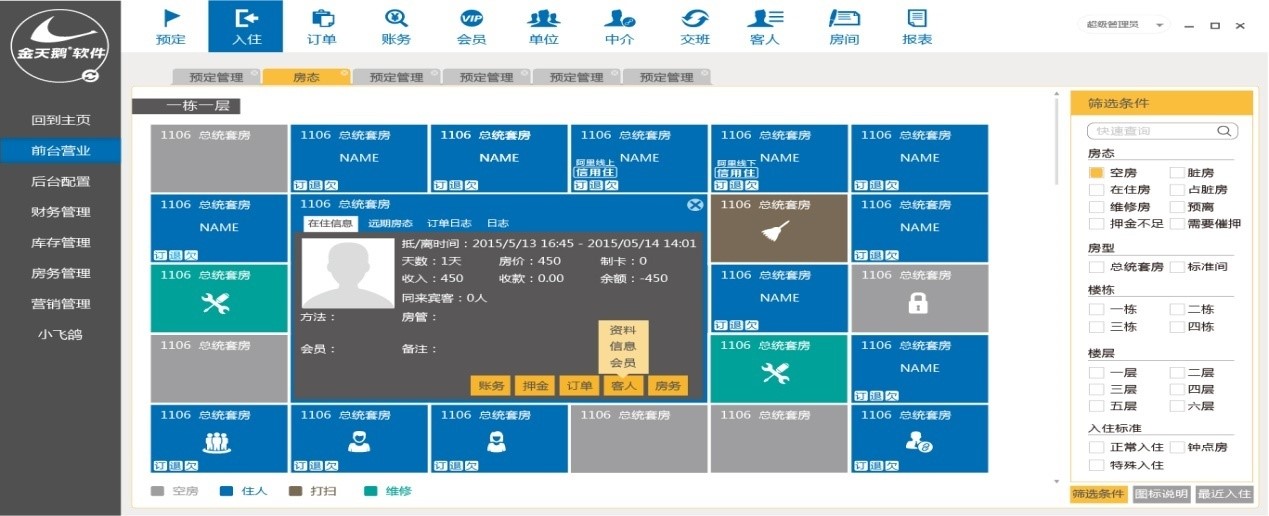The height and width of the screenshot is (516, 1269).
Task: Click the broom icon on cleaning room tile
Action: coord(778,233)
